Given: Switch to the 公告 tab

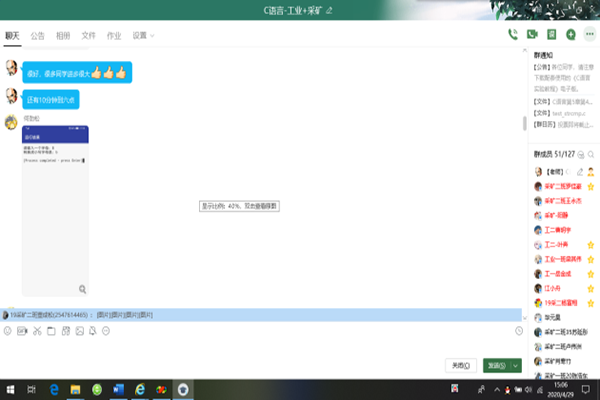Looking at the screenshot, I should click(38, 35).
